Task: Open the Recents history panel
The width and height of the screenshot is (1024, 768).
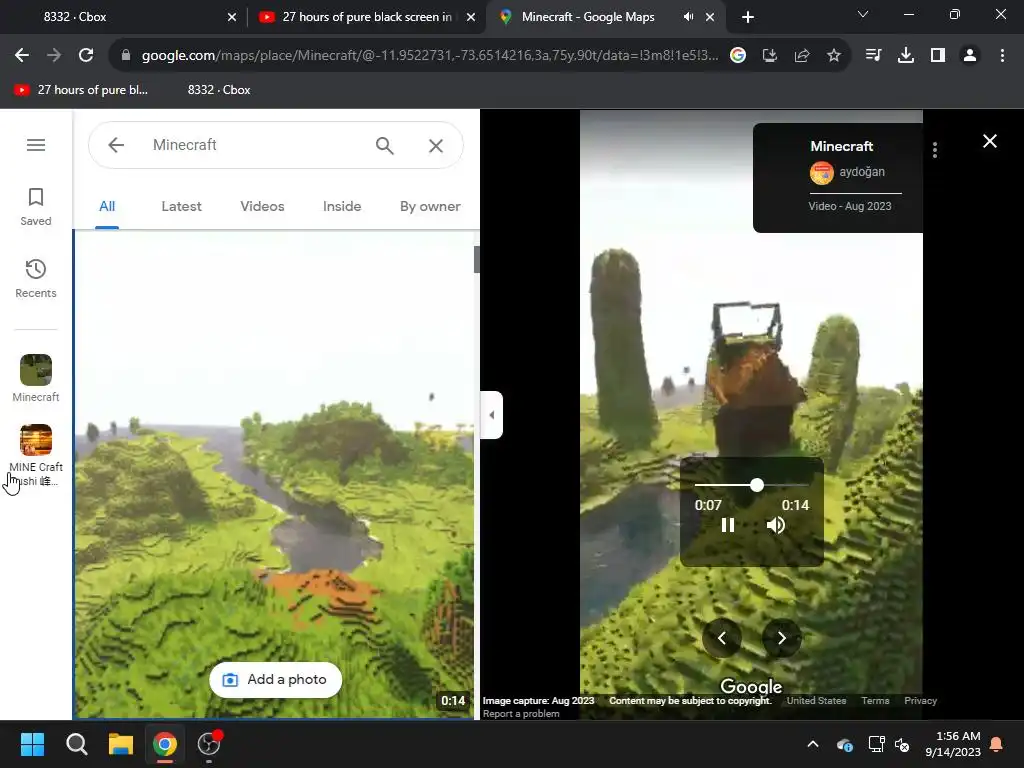Action: coord(36,279)
